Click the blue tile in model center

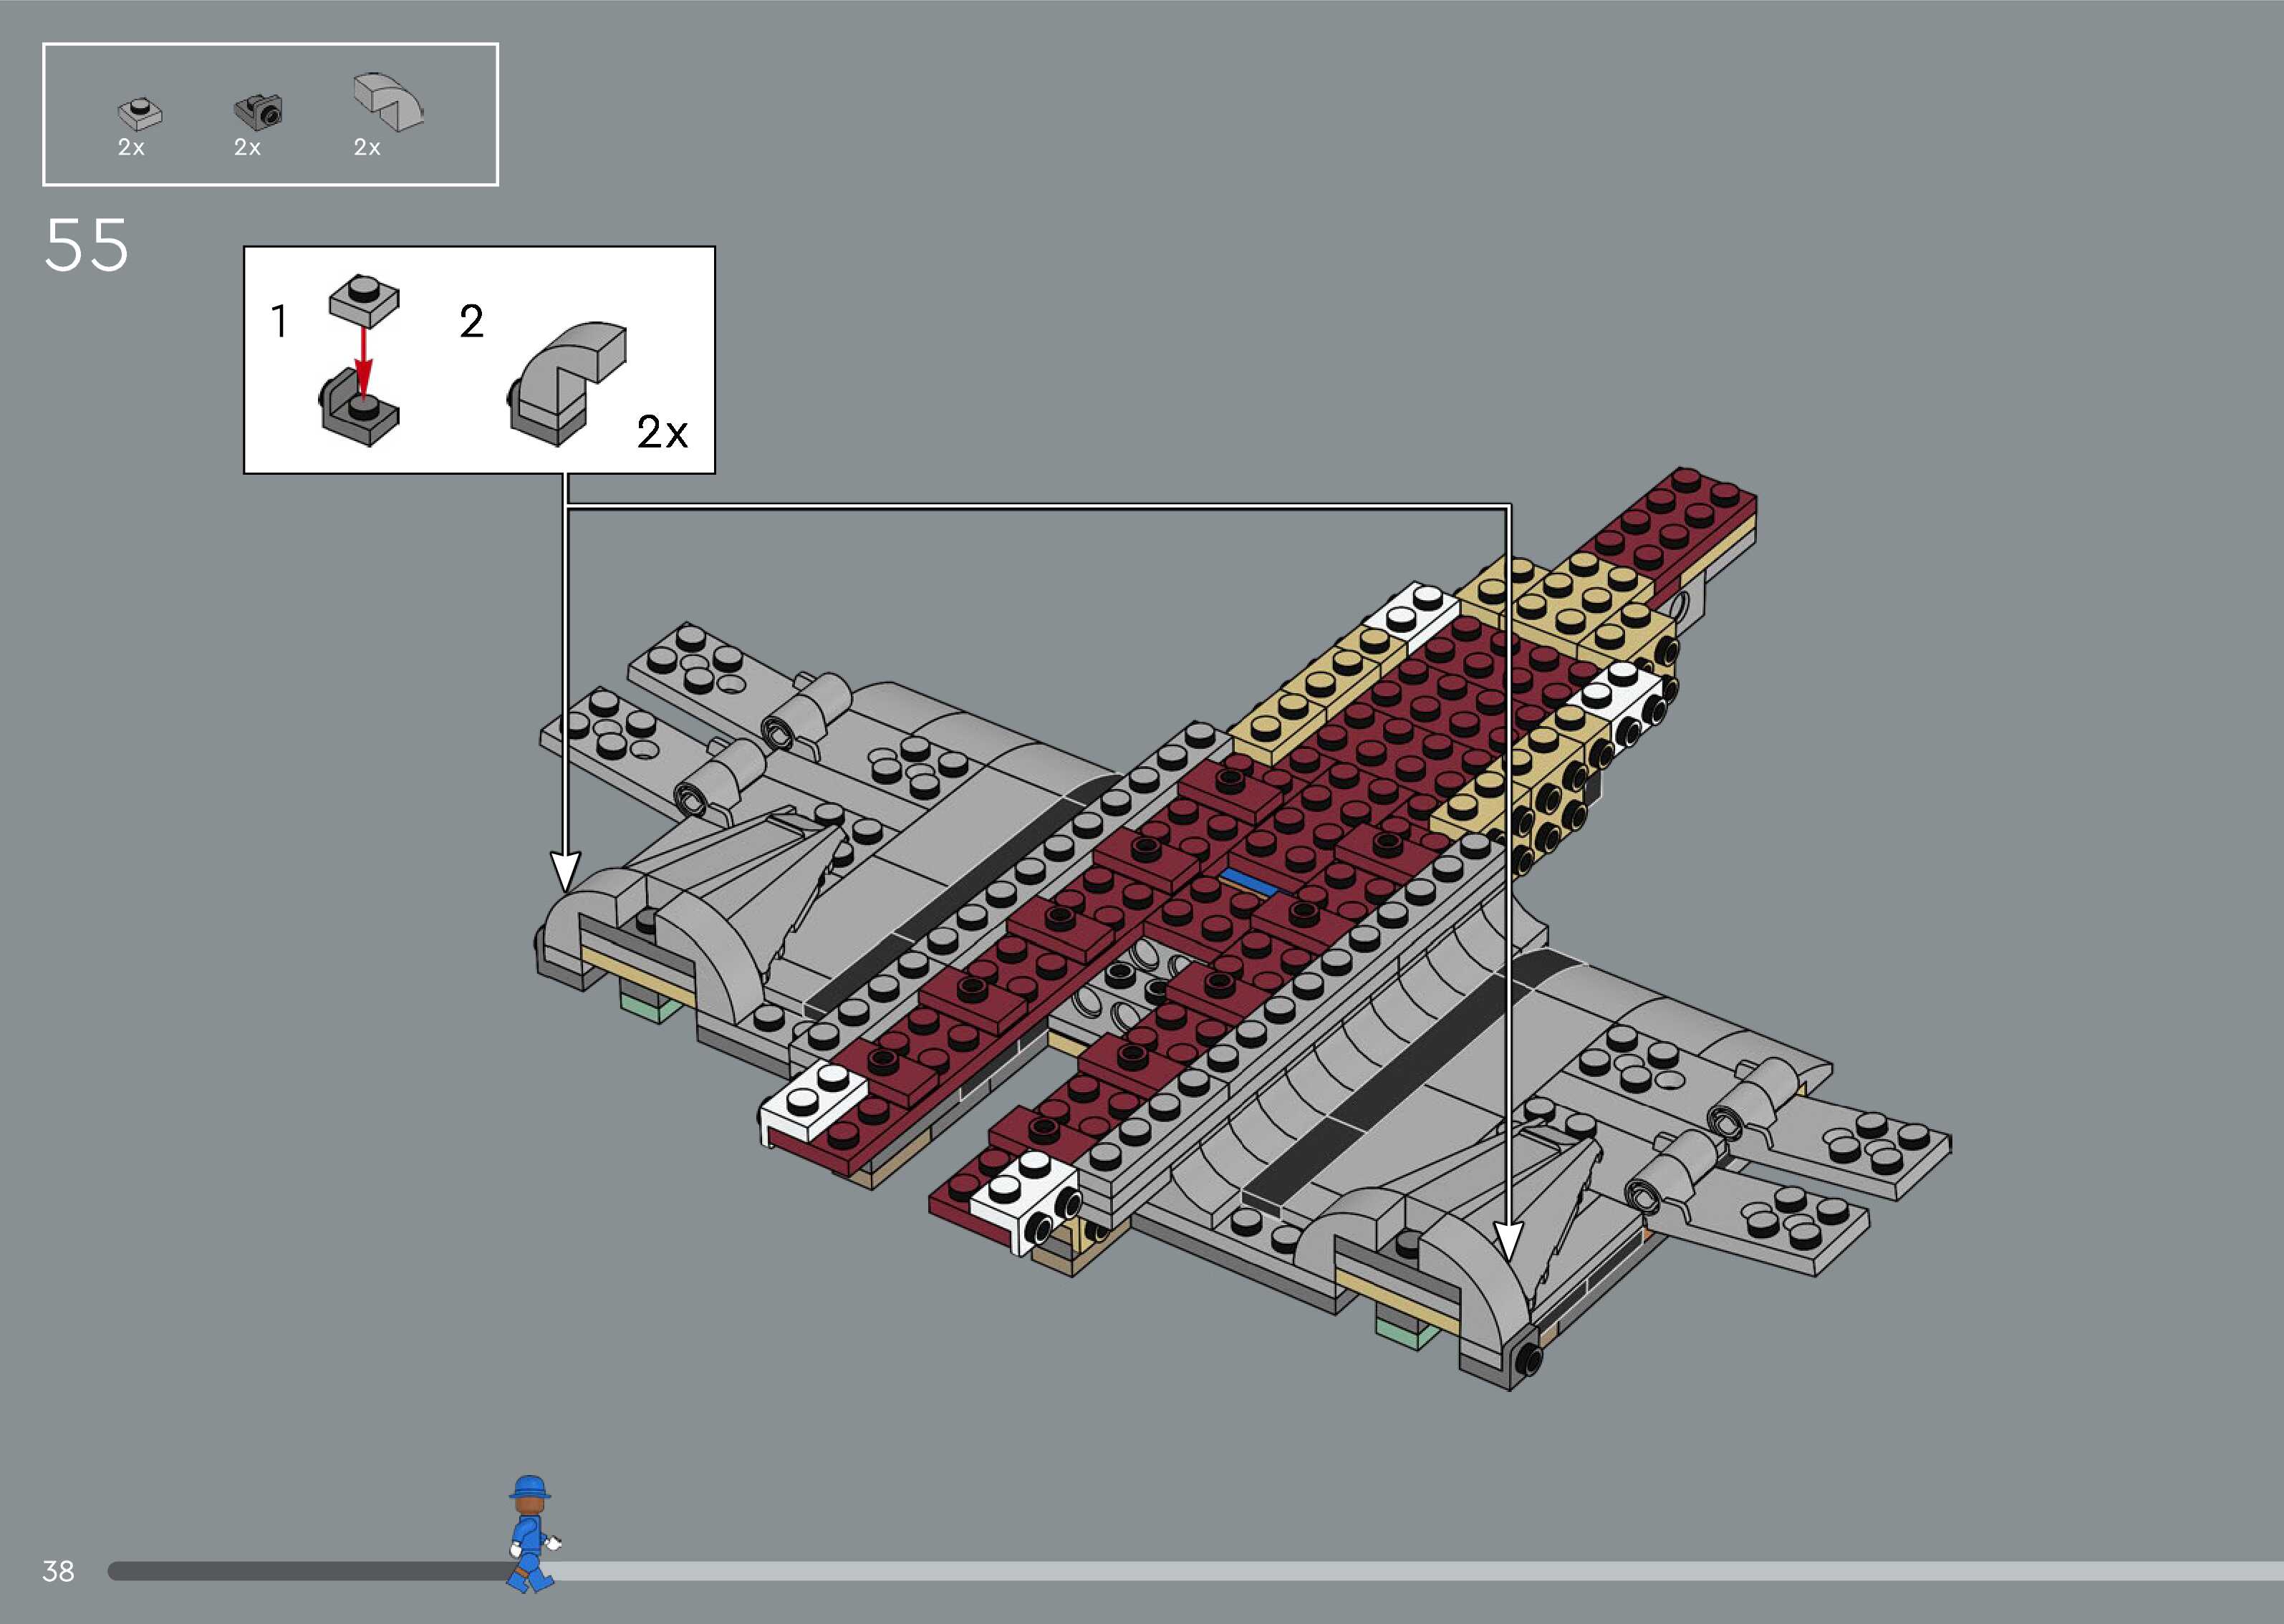(x=1248, y=881)
